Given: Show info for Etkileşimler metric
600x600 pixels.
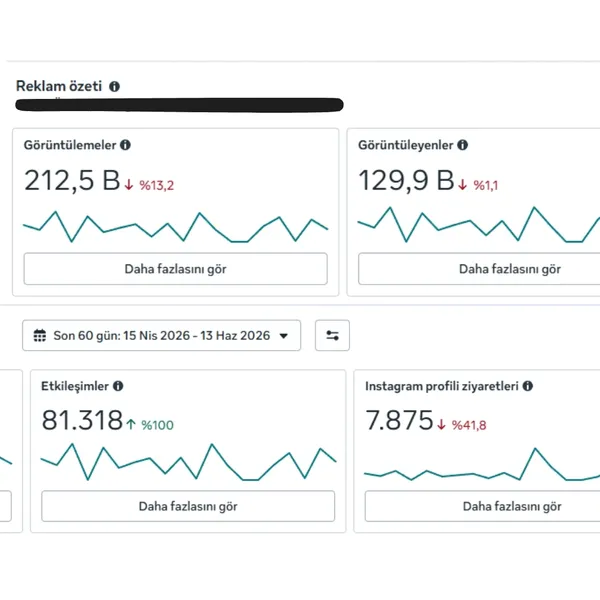Looking at the screenshot, I should (118, 386).
